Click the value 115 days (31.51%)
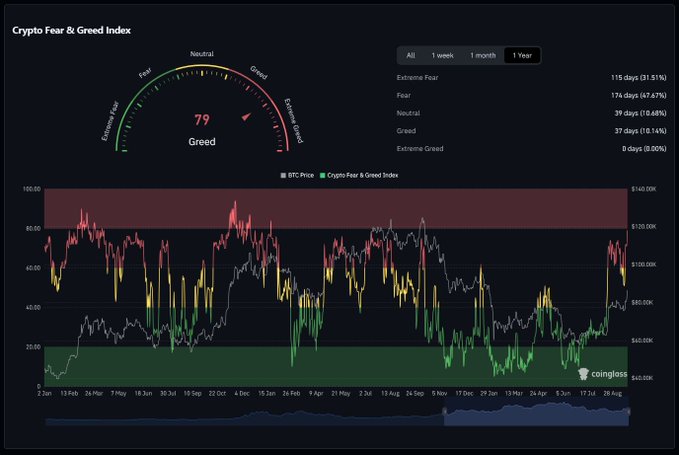This screenshot has width=679, height=455. tap(639, 77)
